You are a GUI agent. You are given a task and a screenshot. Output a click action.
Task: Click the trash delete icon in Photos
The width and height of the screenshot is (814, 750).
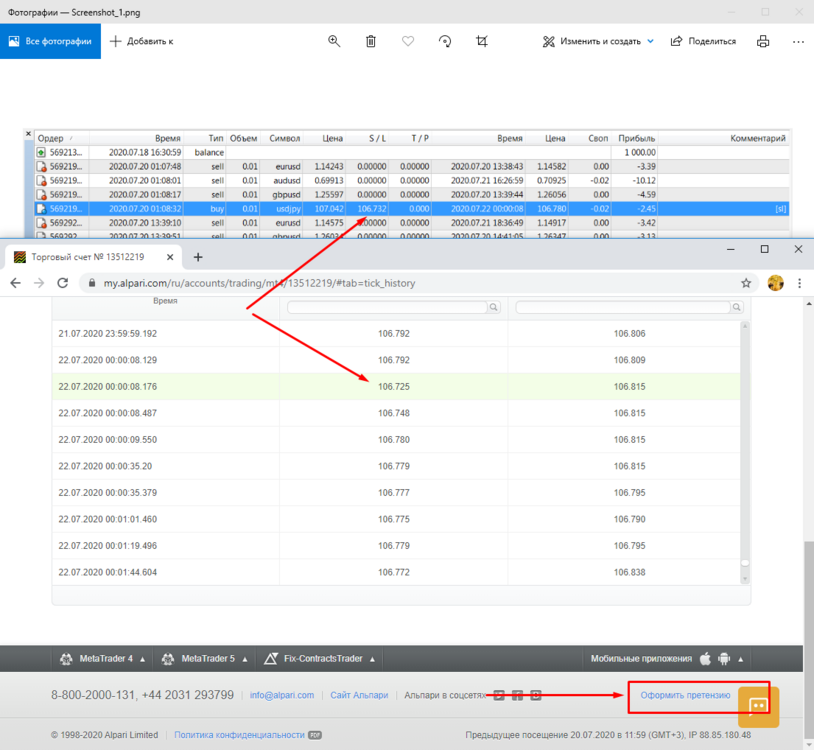tap(371, 41)
